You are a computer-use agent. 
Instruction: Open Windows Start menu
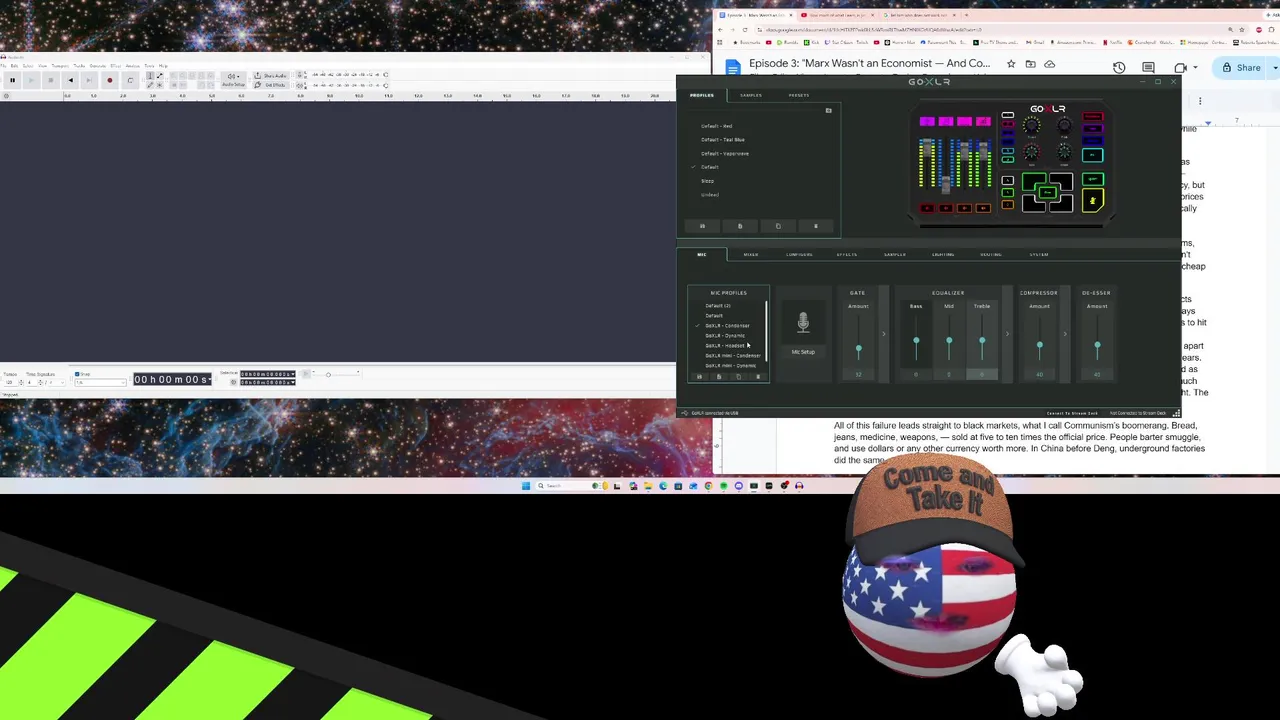click(526, 486)
